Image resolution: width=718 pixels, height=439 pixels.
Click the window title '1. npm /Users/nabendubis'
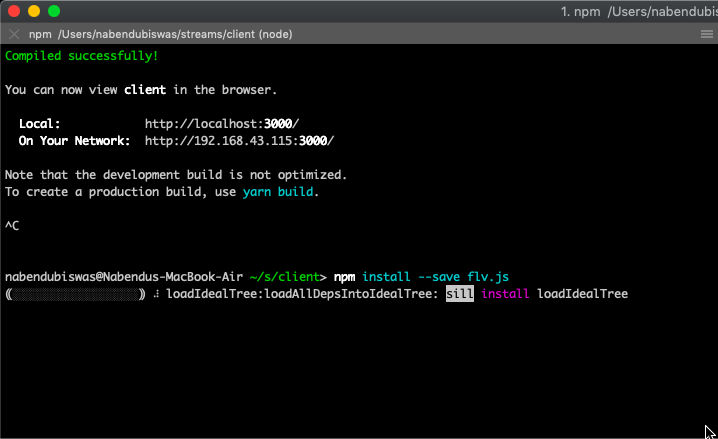639,11
